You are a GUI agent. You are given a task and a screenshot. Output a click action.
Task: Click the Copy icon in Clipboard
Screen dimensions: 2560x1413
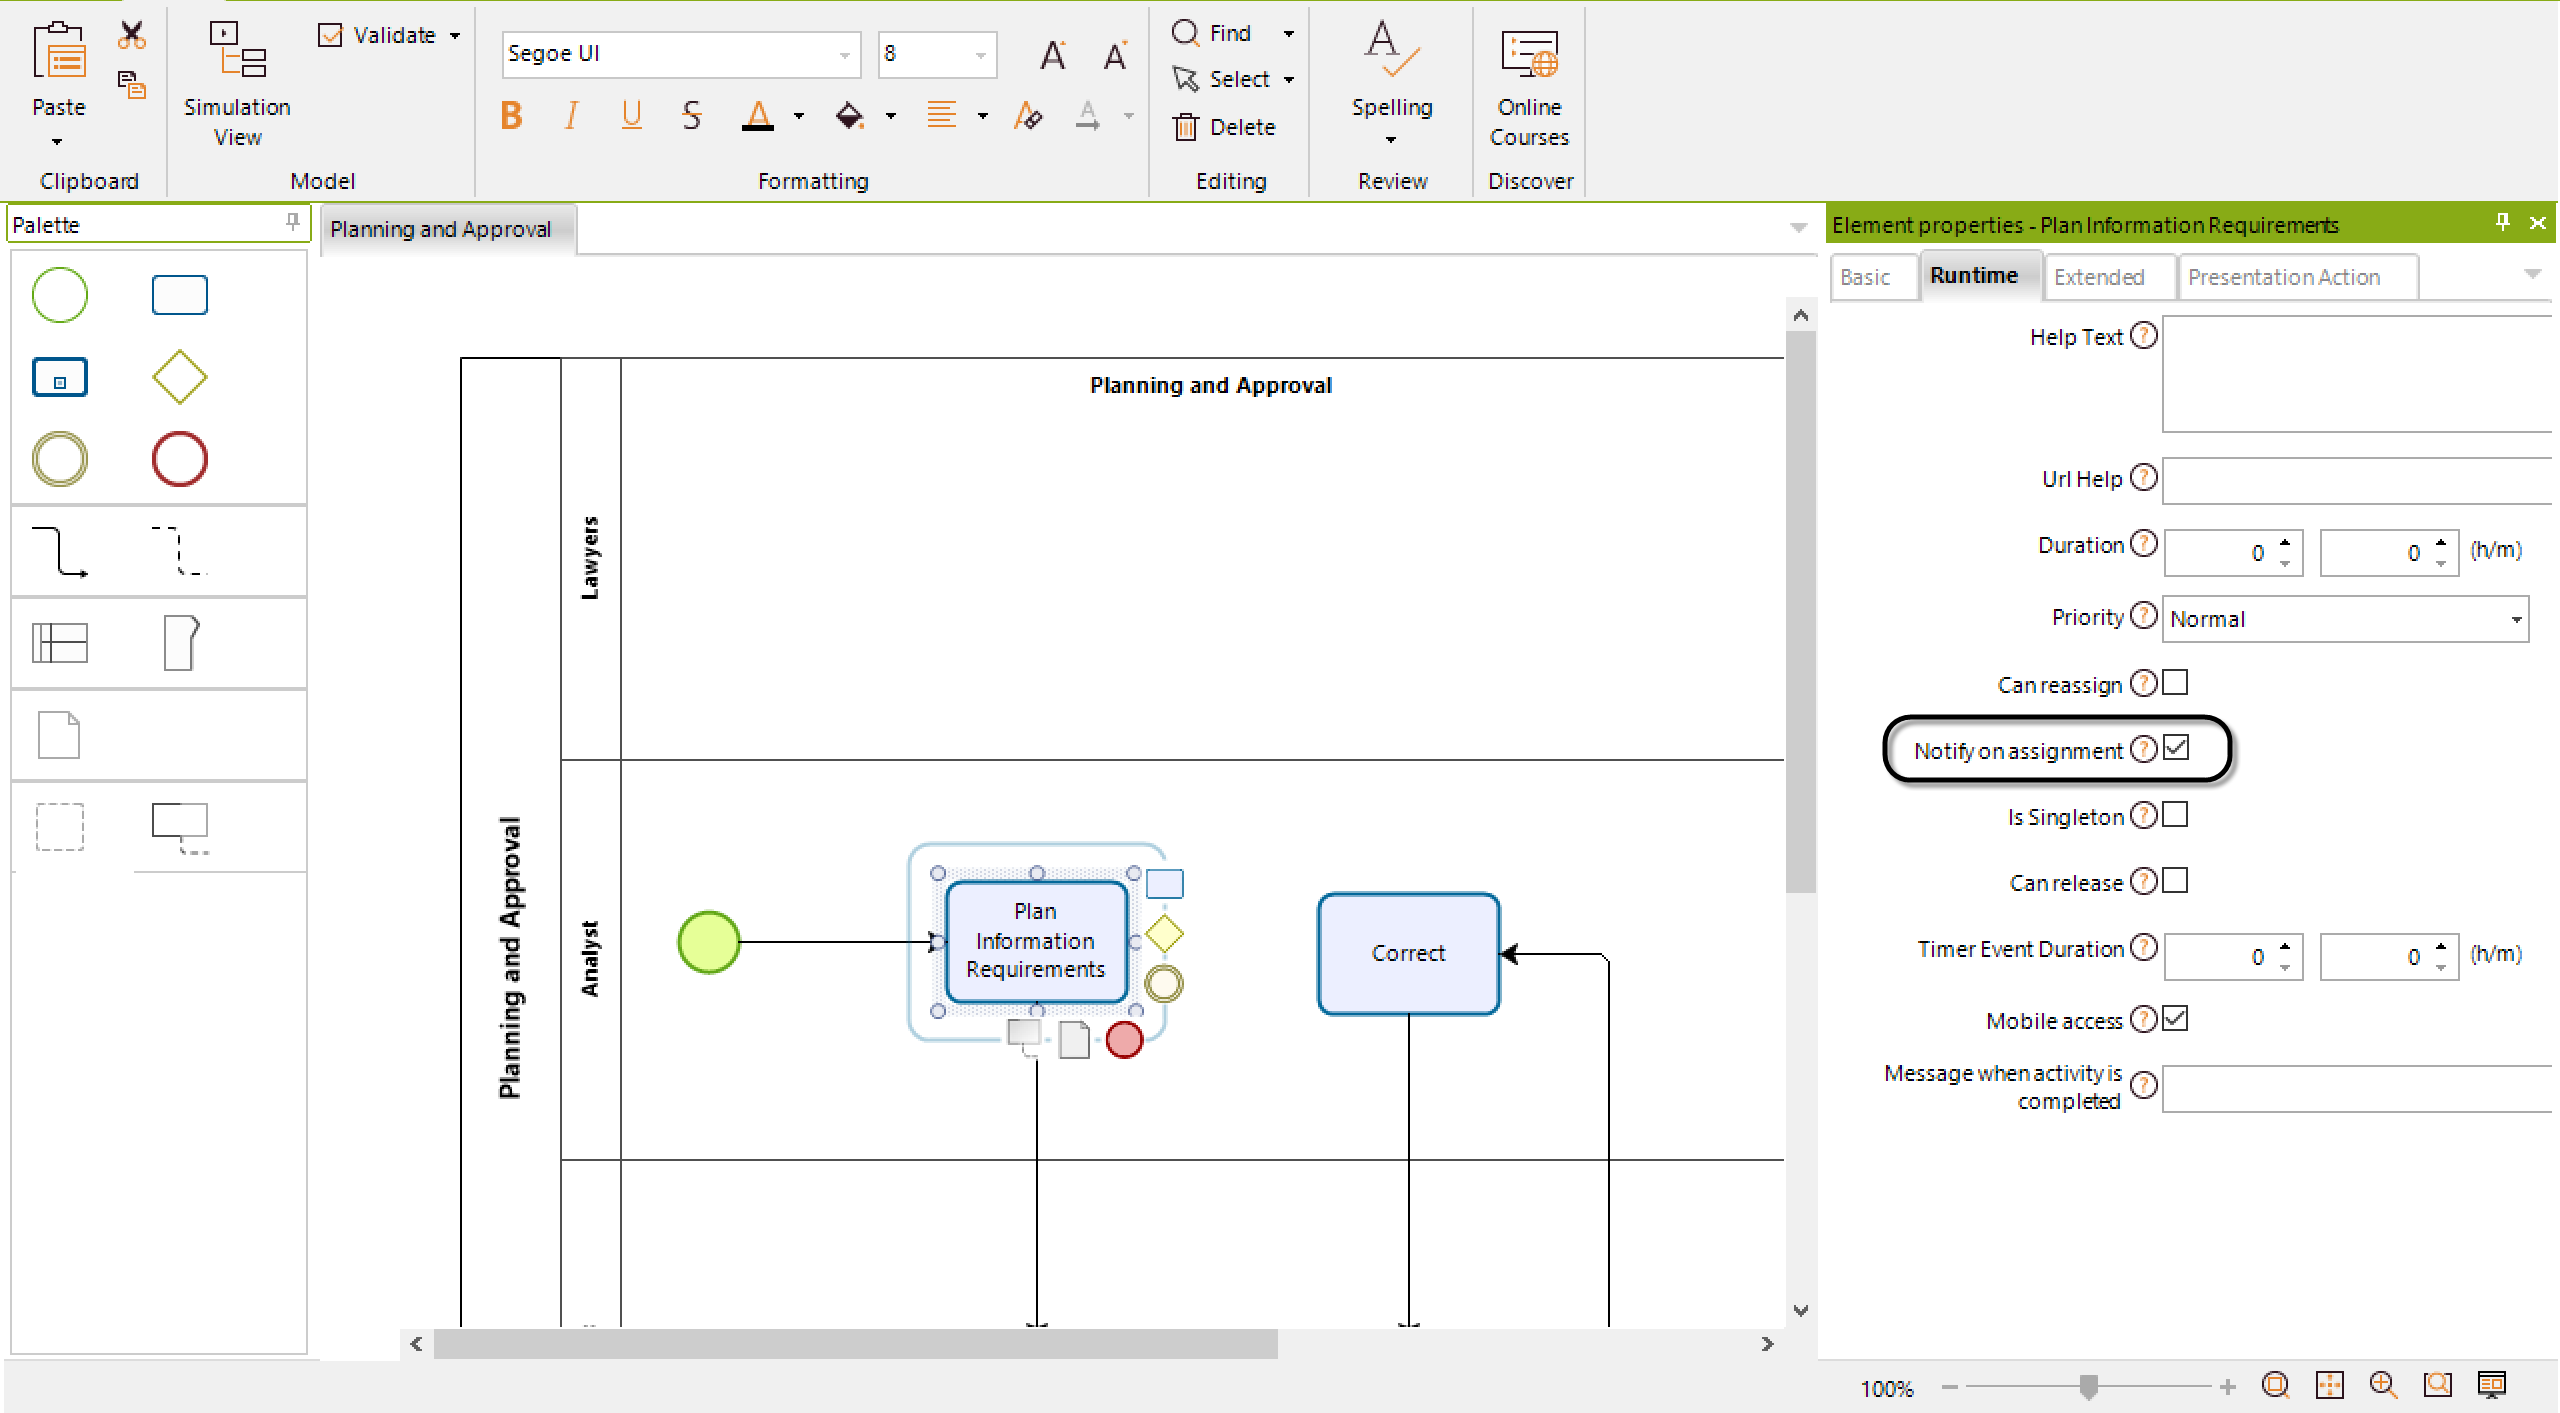(x=131, y=85)
